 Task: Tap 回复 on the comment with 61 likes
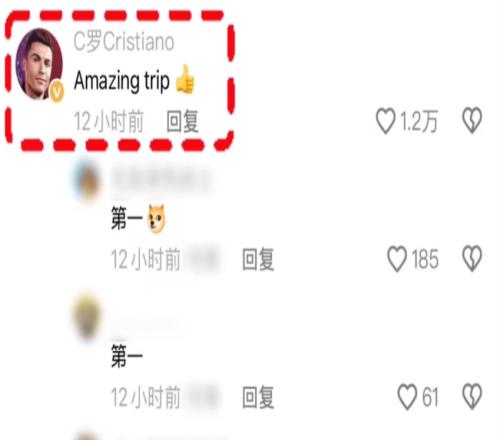click(x=258, y=397)
